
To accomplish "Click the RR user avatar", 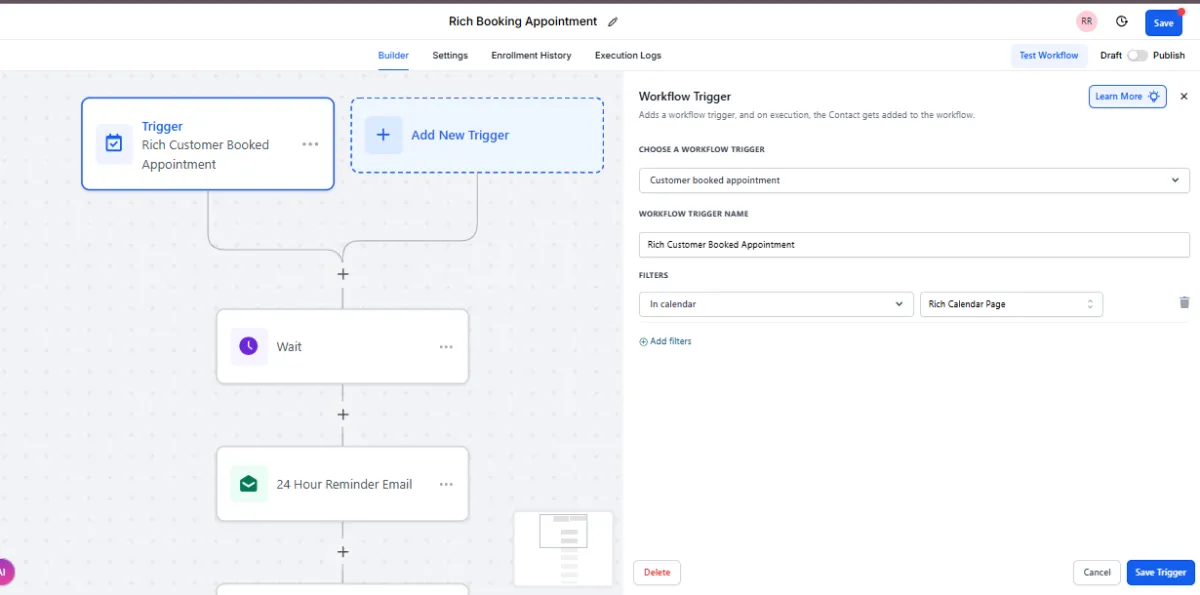I will coord(1087,22).
